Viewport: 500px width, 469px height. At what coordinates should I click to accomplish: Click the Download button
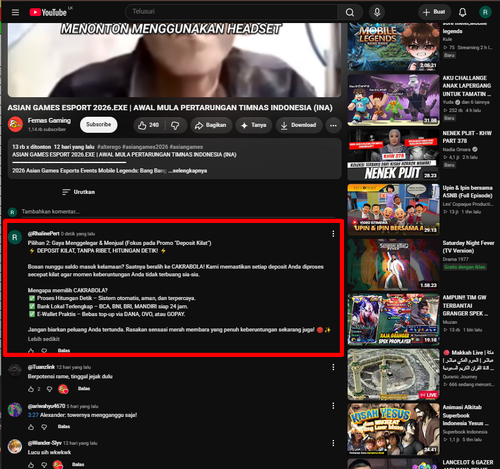pos(299,125)
